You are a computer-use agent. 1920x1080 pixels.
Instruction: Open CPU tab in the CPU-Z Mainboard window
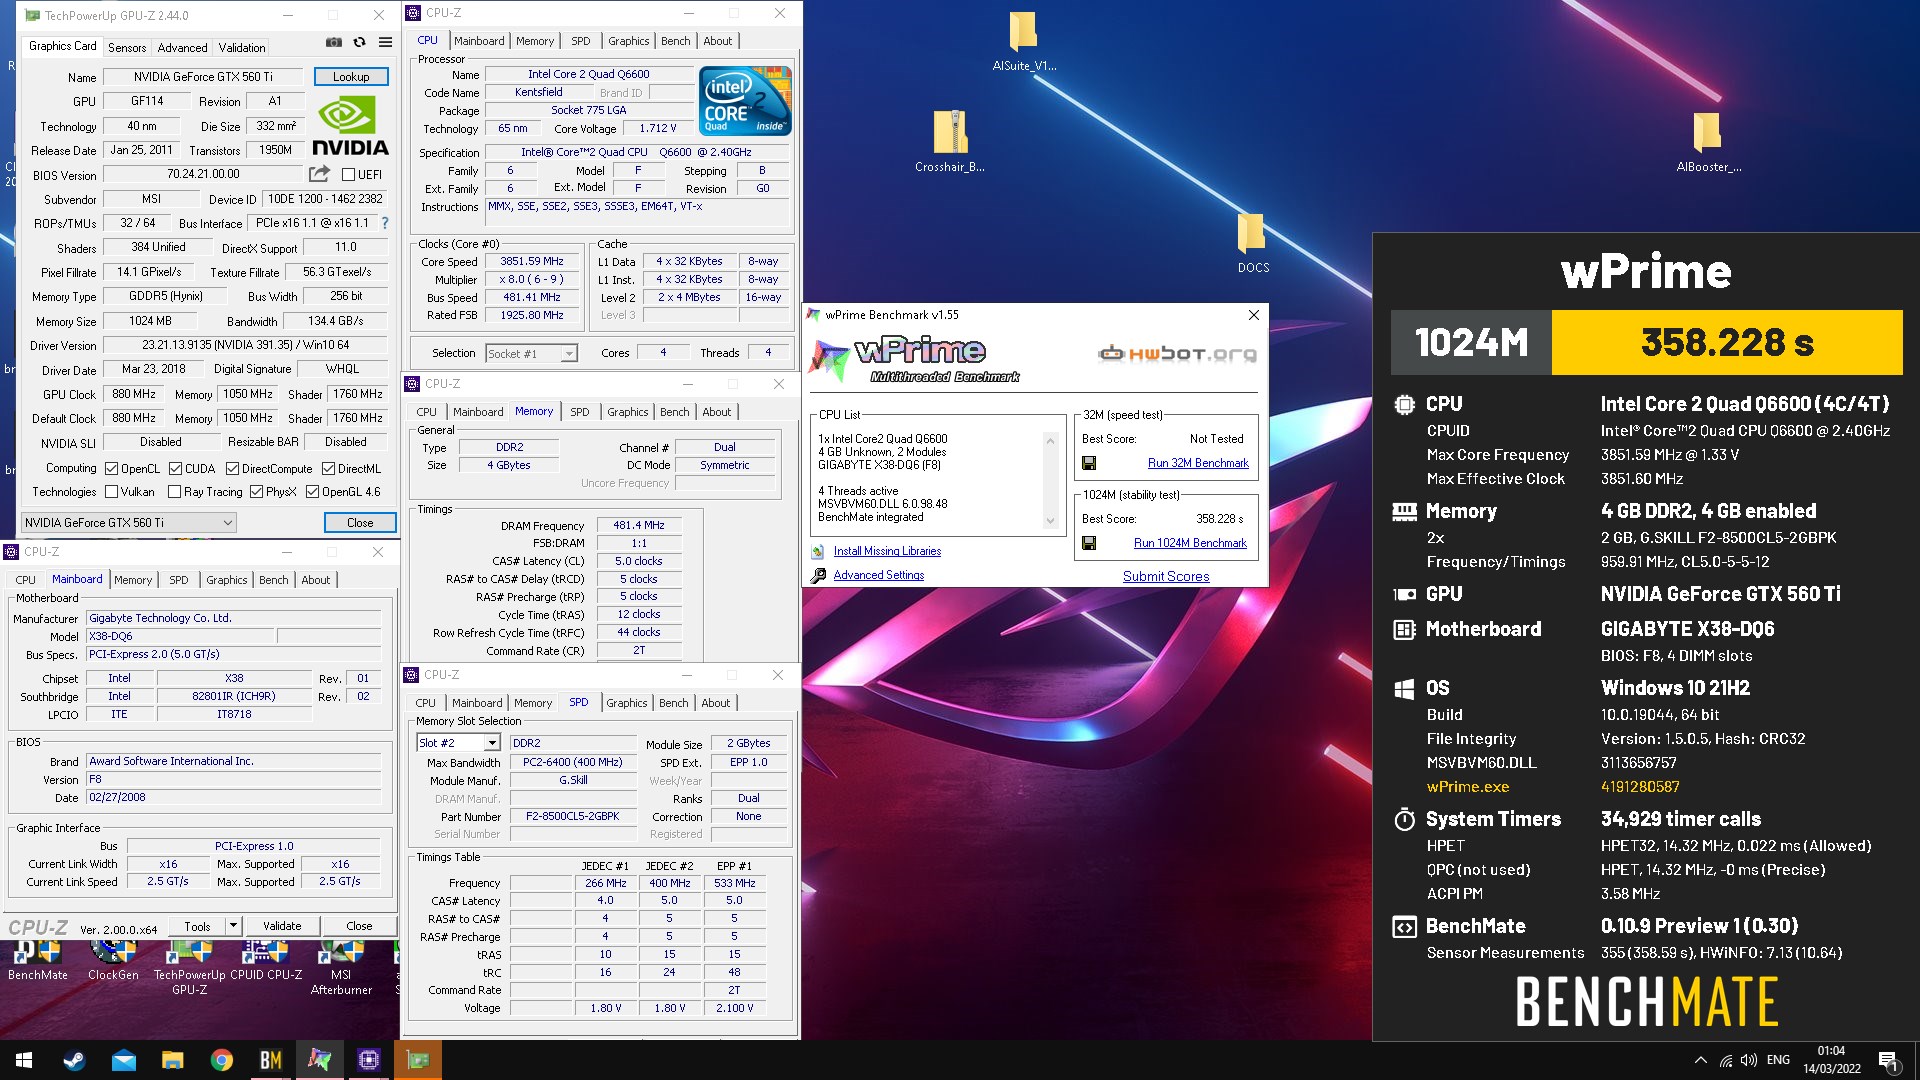(26, 580)
